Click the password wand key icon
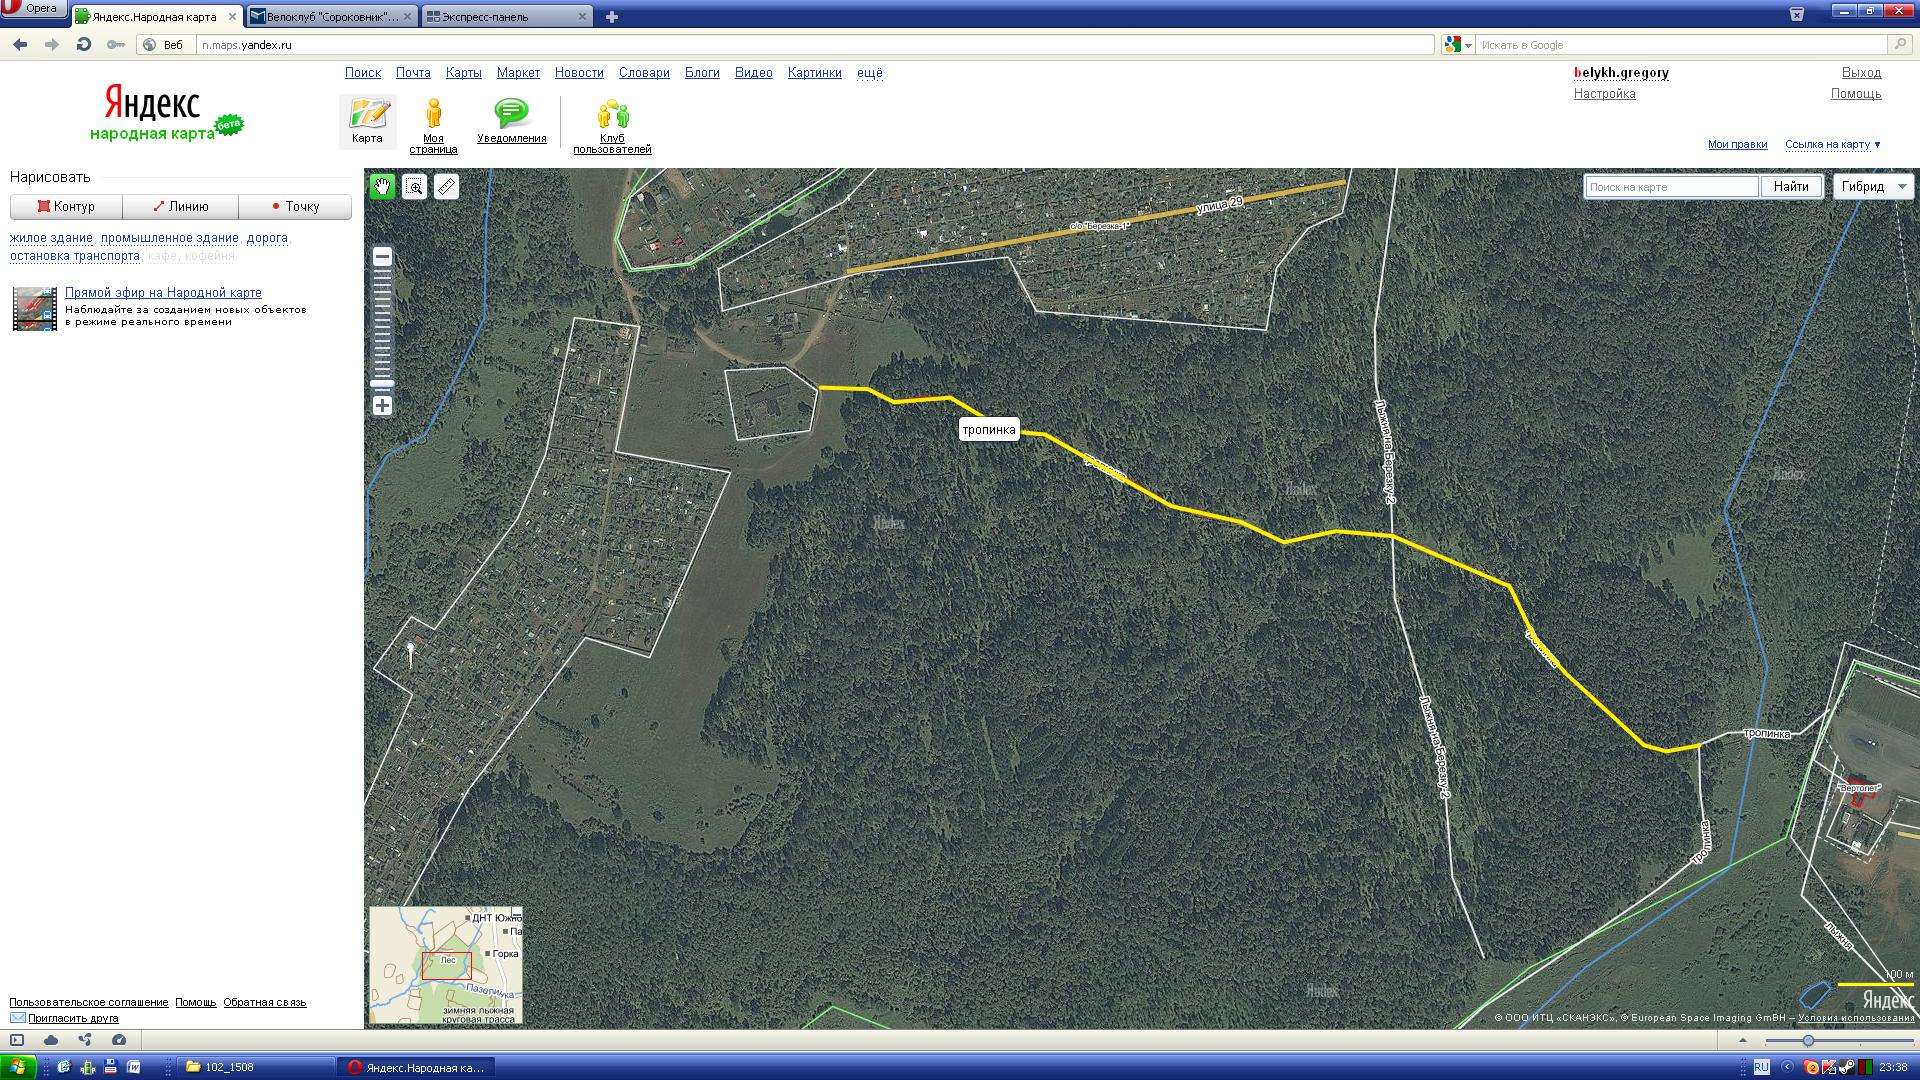 tap(116, 44)
